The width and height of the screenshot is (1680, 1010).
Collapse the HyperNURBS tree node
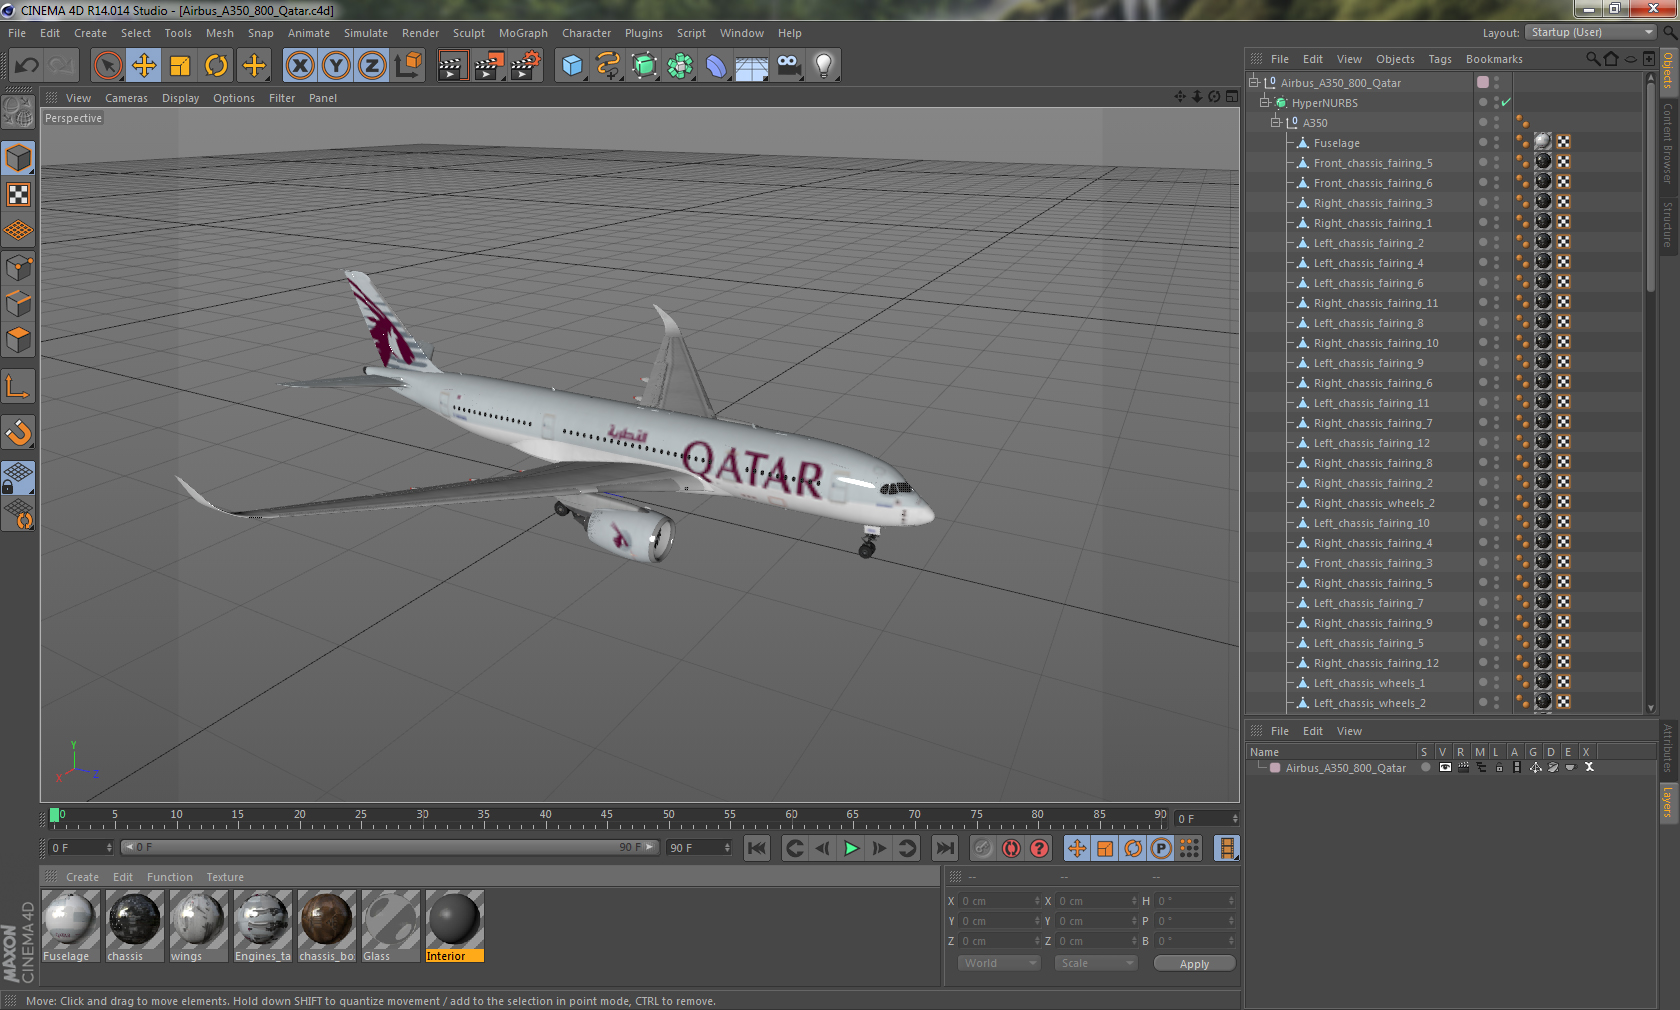pos(1264,102)
